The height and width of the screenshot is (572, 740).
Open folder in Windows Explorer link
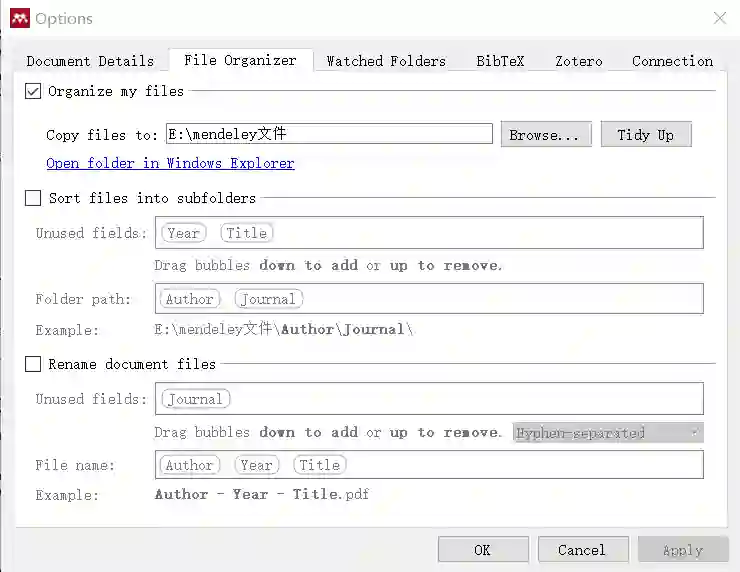(x=170, y=163)
